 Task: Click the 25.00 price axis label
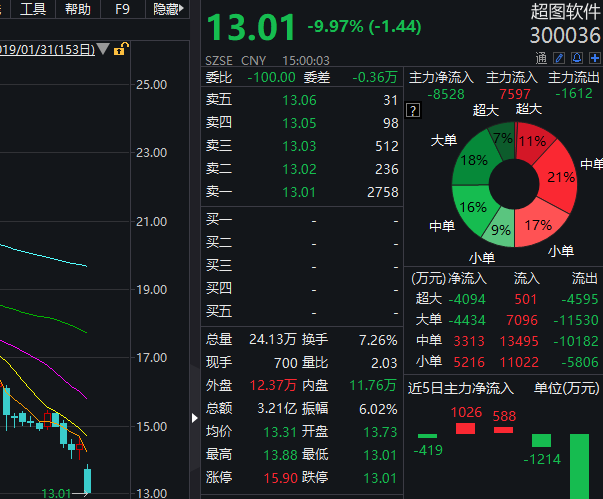point(152,85)
